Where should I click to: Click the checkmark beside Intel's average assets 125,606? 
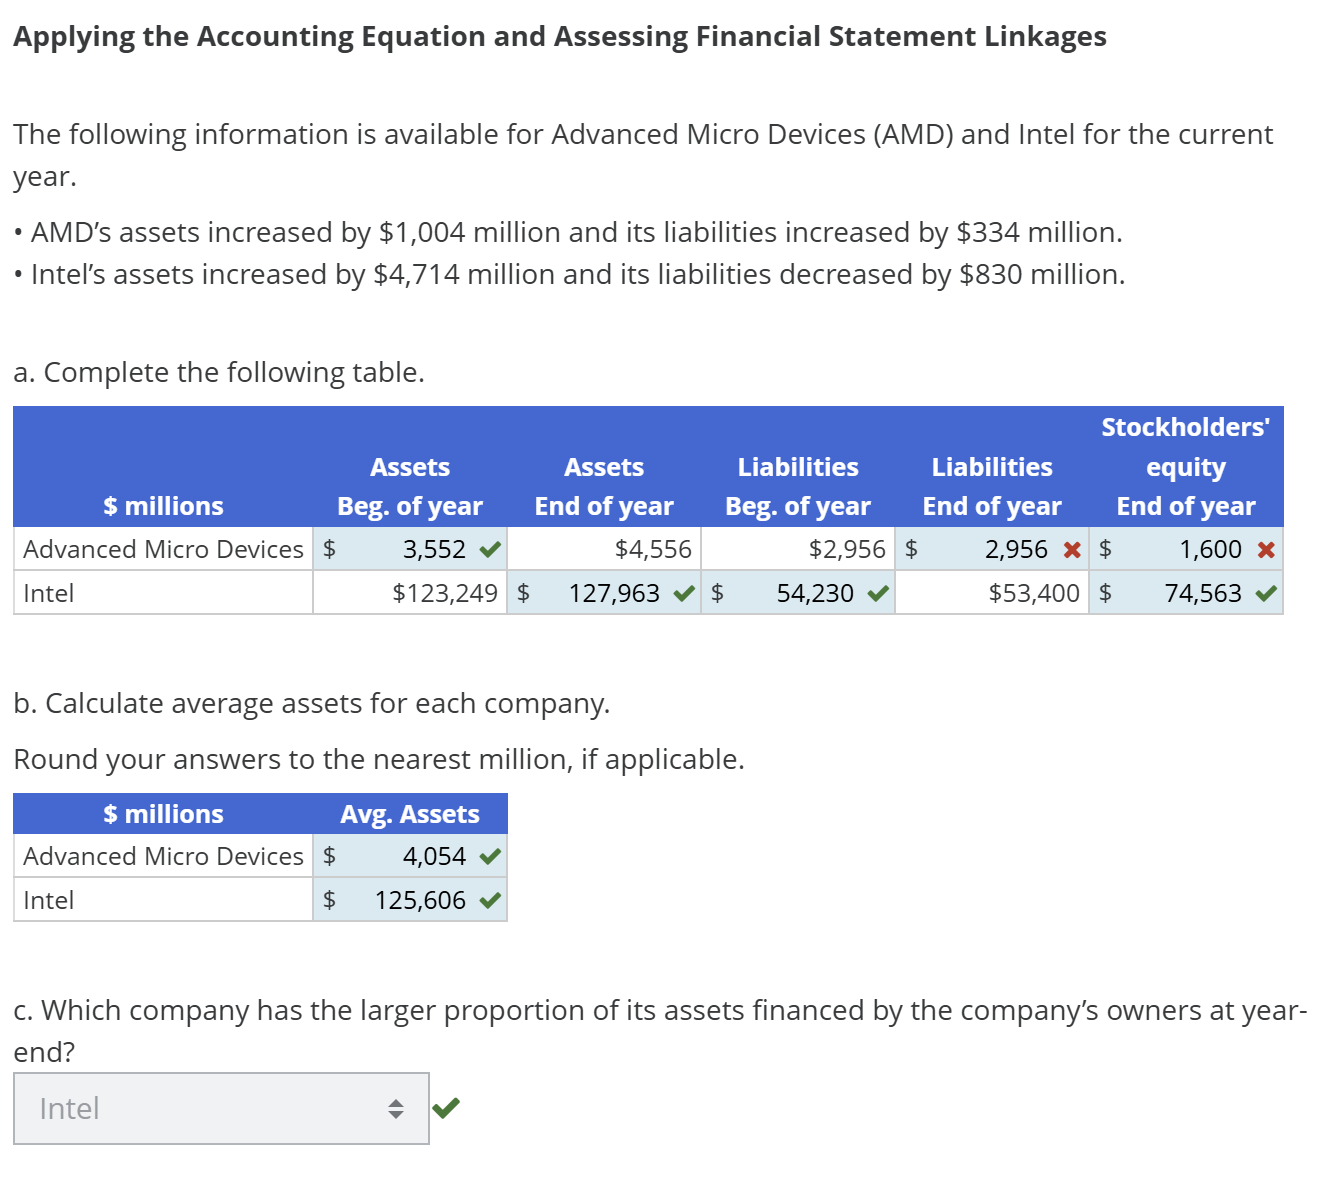tap(490, 899)
